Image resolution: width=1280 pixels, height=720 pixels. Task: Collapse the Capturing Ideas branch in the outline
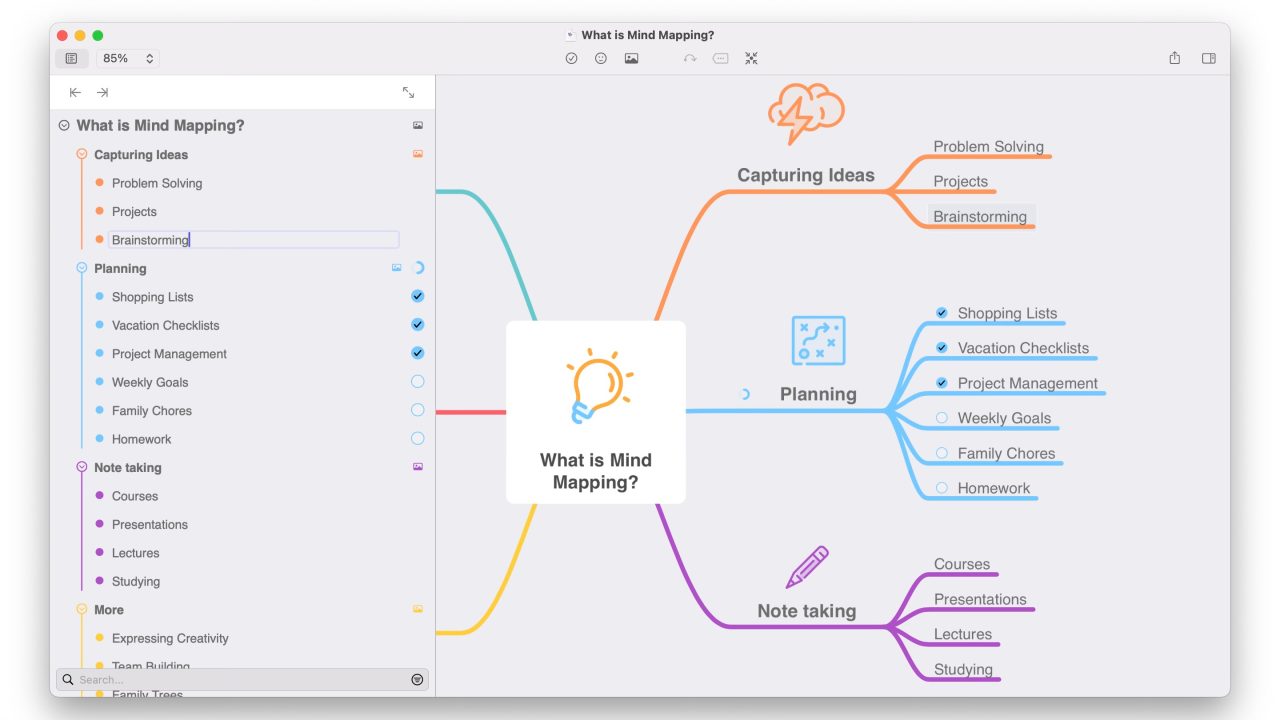(x=81, y=154)
